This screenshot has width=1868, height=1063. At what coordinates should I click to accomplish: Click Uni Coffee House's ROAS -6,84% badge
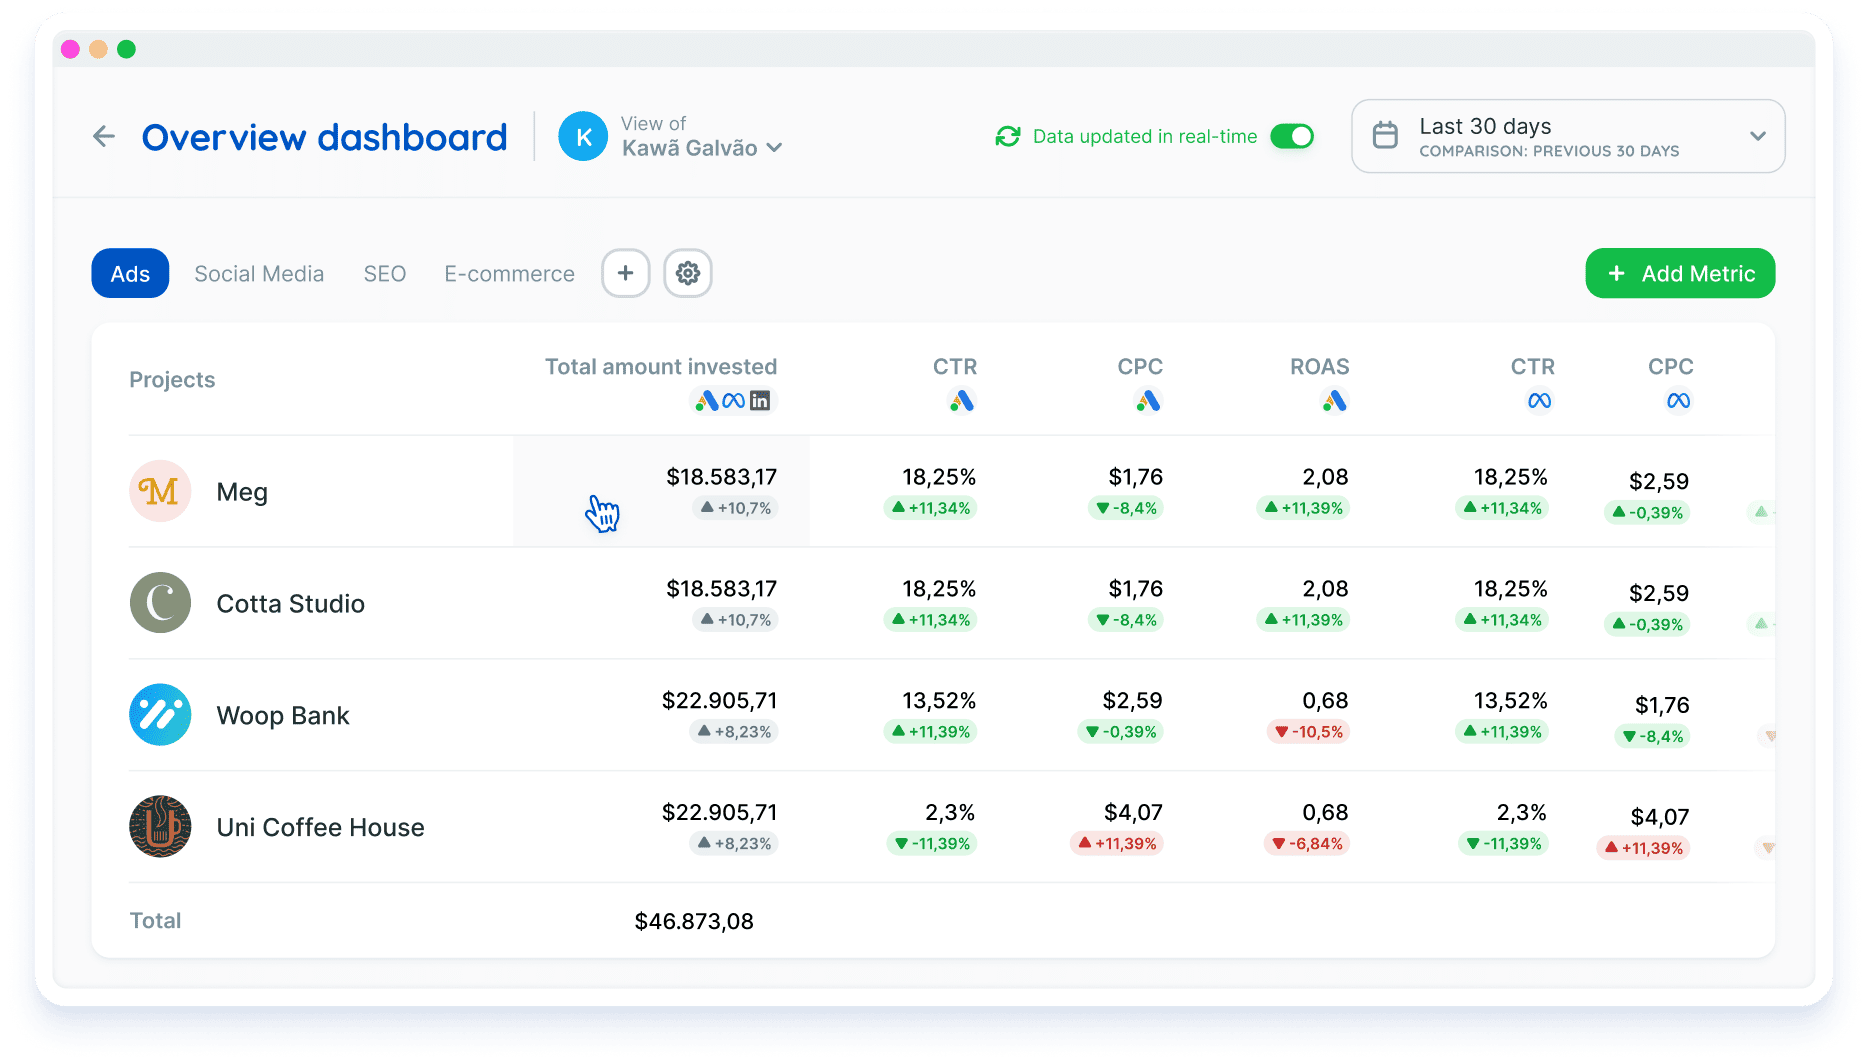[x=1307, y=844]
